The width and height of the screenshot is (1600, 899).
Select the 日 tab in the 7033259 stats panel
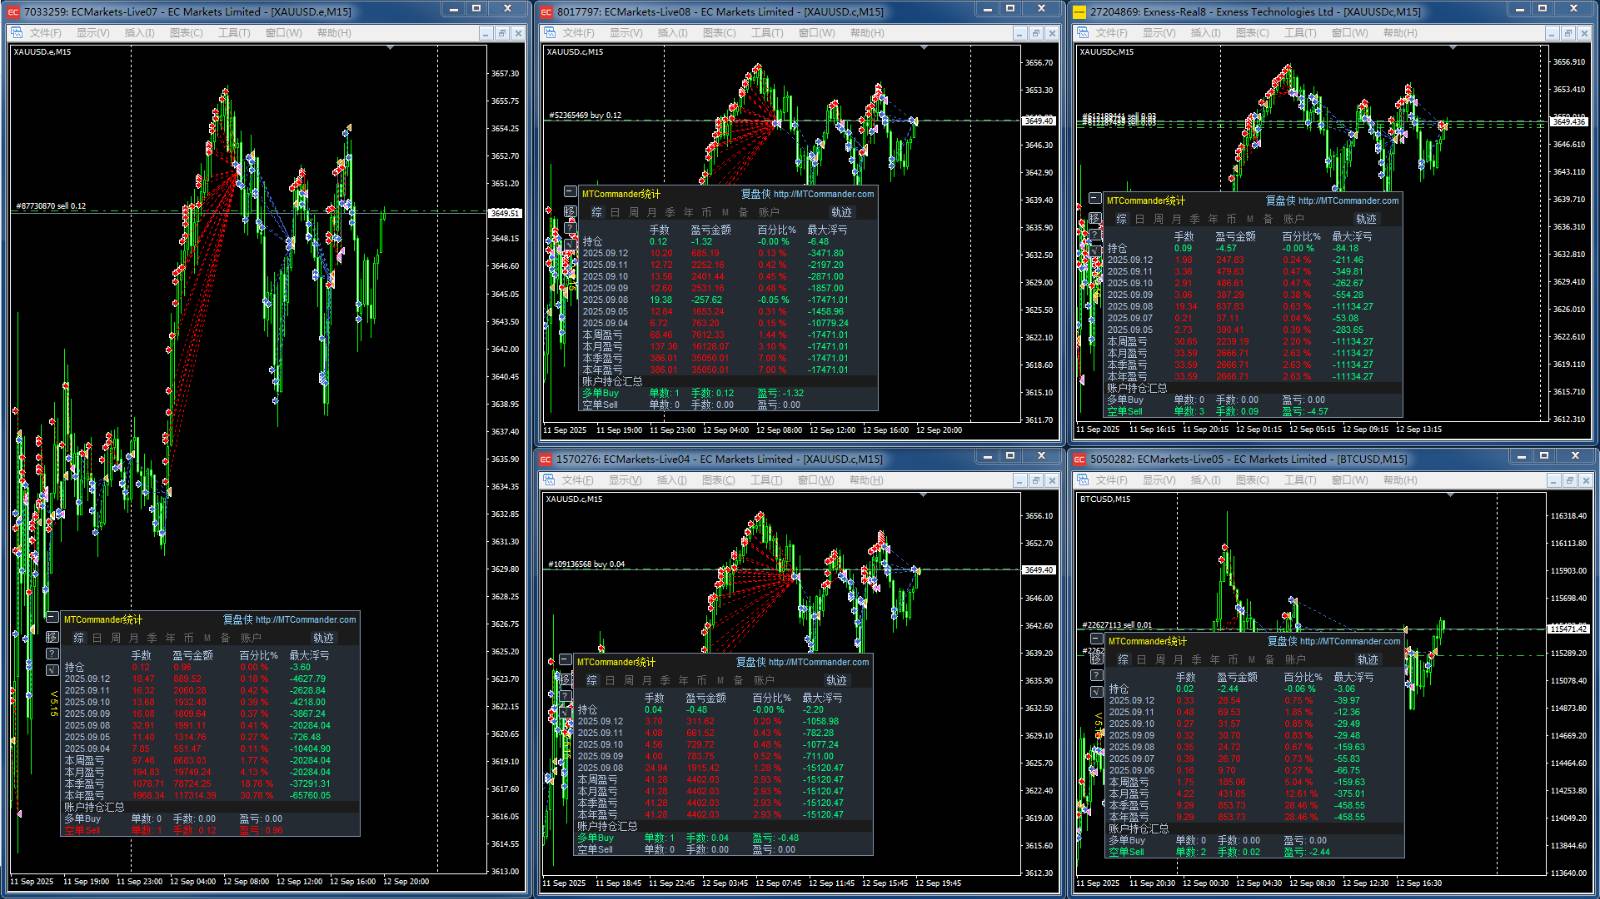pos(97,637)
